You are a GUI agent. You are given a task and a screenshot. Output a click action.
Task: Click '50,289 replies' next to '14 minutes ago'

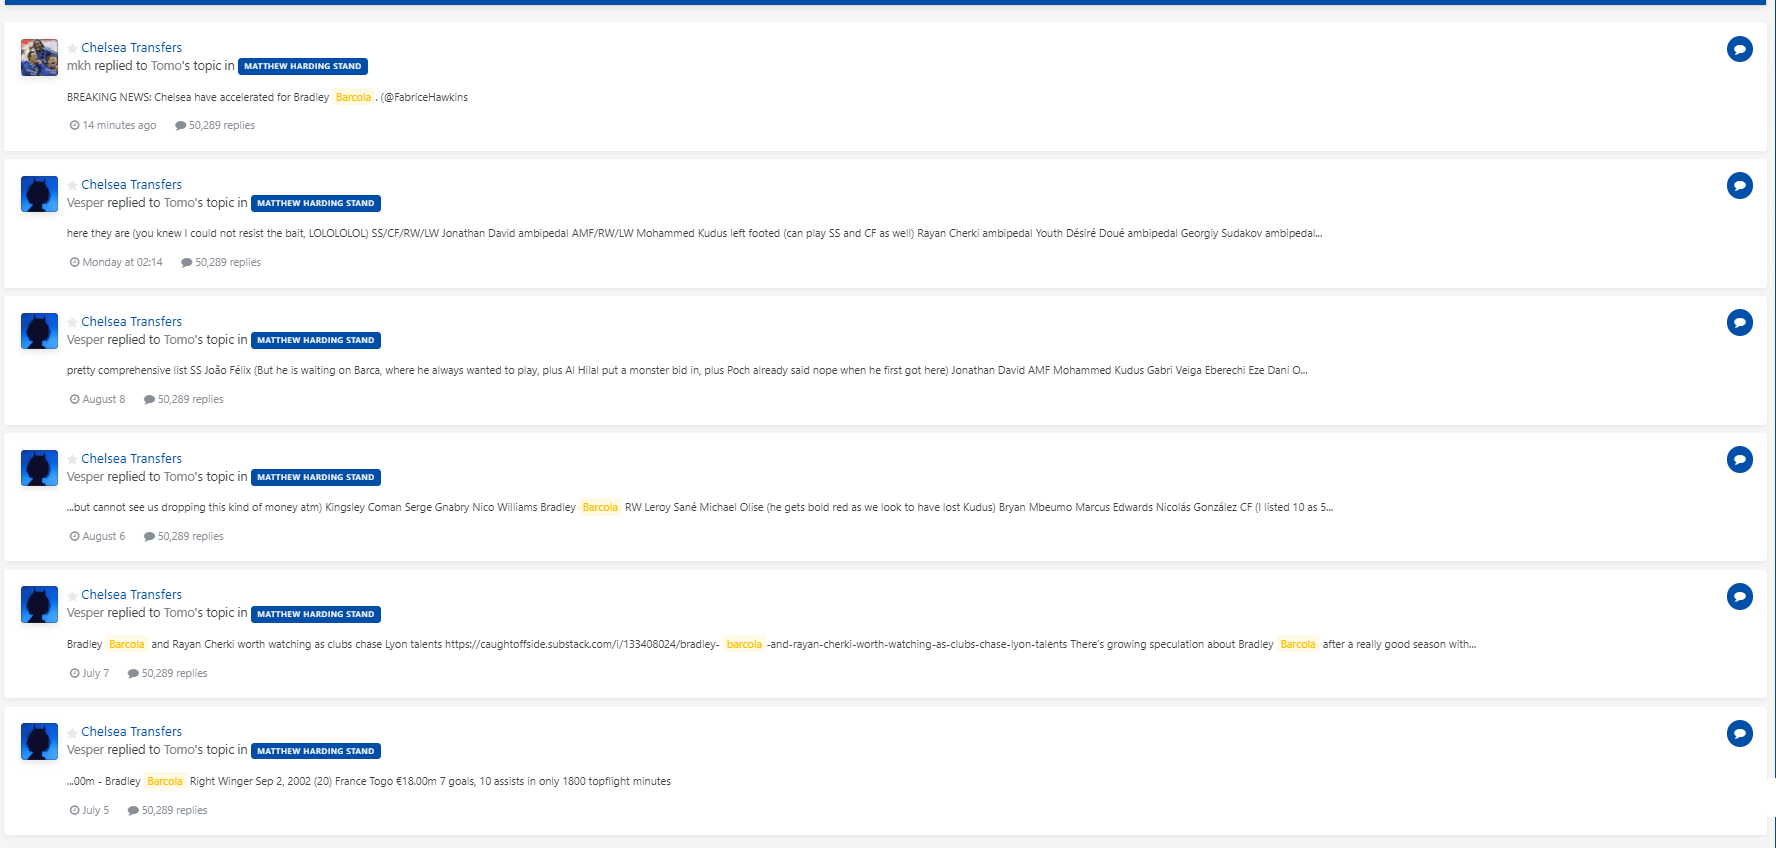coord(215,126)
